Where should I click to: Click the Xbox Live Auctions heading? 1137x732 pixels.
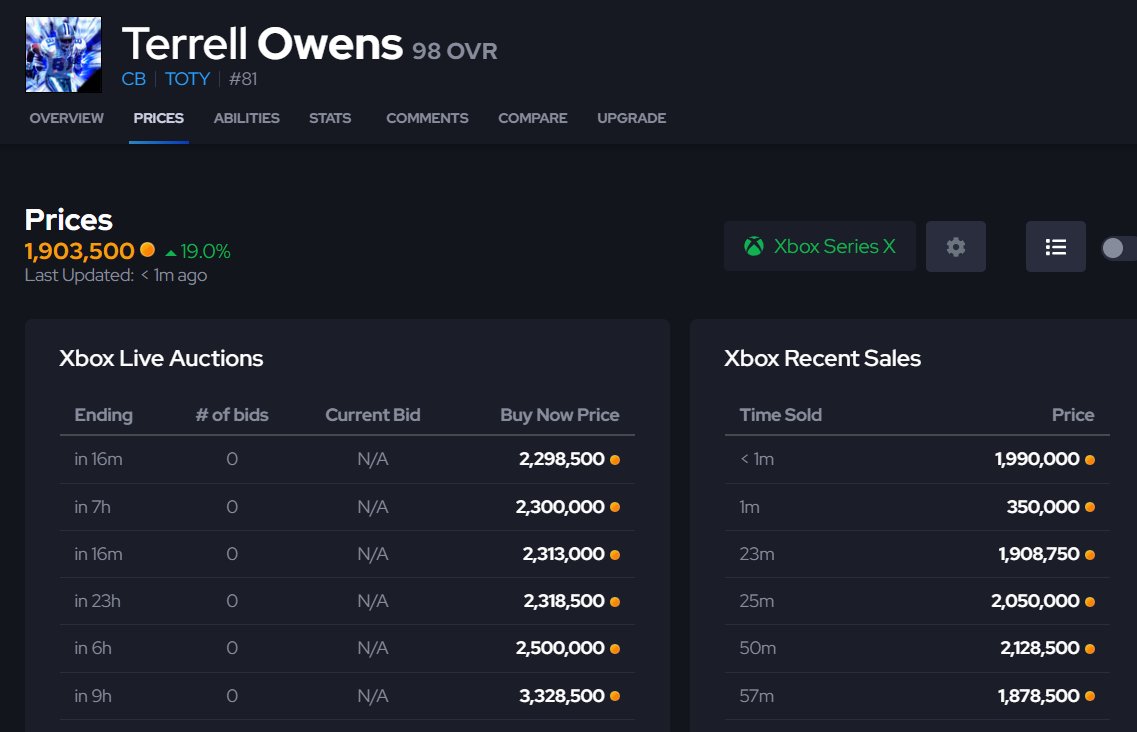tap(161, 358)
